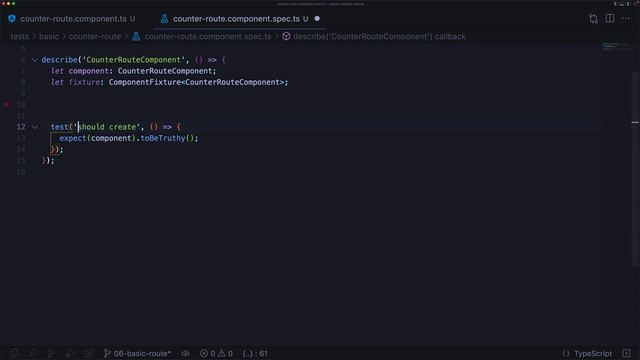Click the symbol icon before describe breadcrumb
640x360 pixels.
[x=286, y=36]
